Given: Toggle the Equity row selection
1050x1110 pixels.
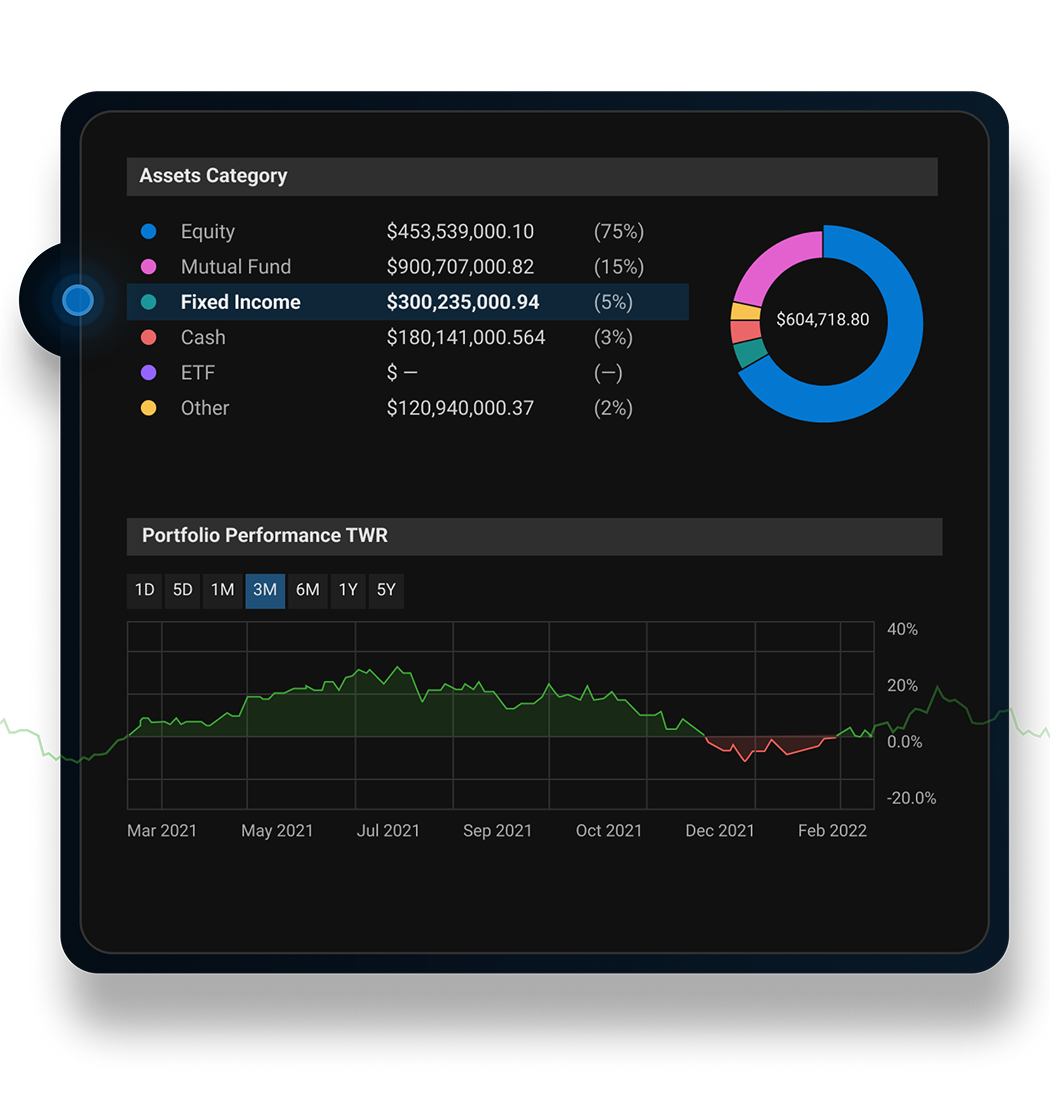Looking at the screenshot, I should coord(400,231).
